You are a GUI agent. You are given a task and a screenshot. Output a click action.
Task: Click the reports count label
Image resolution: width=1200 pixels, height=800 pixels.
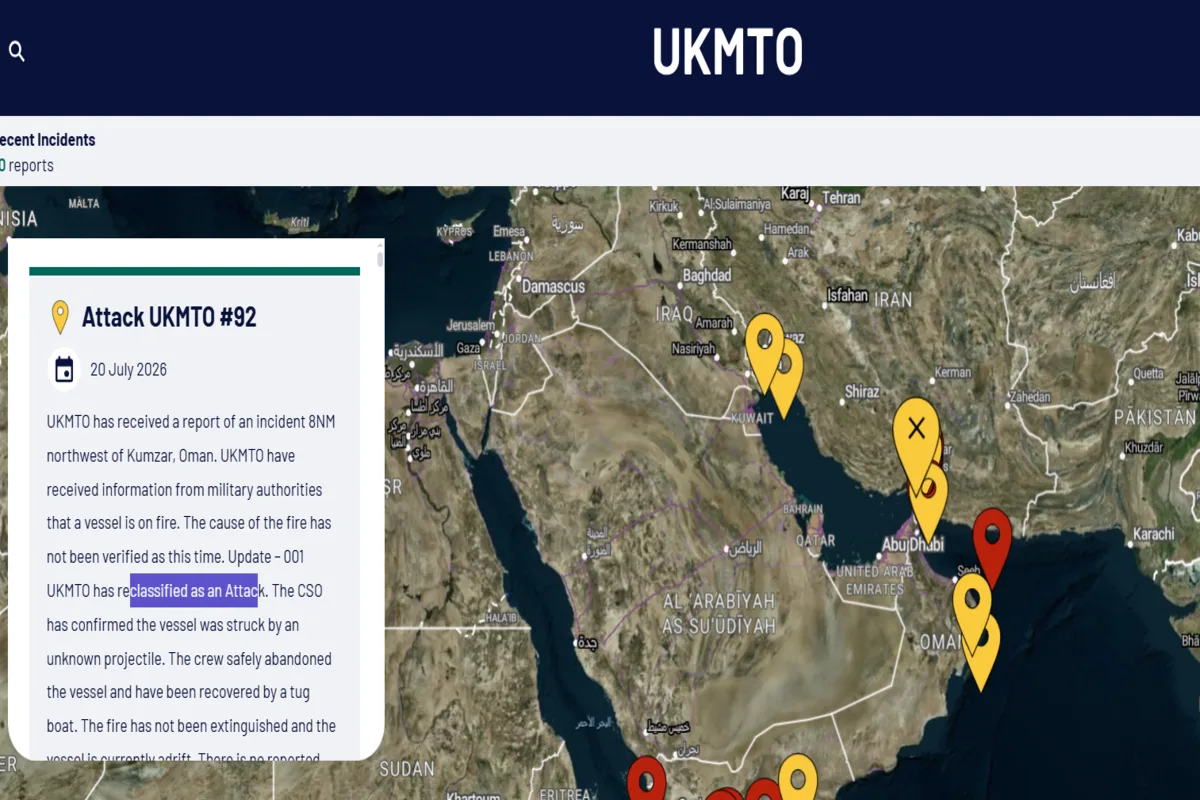pyautogui.click(x=27, y=166)
